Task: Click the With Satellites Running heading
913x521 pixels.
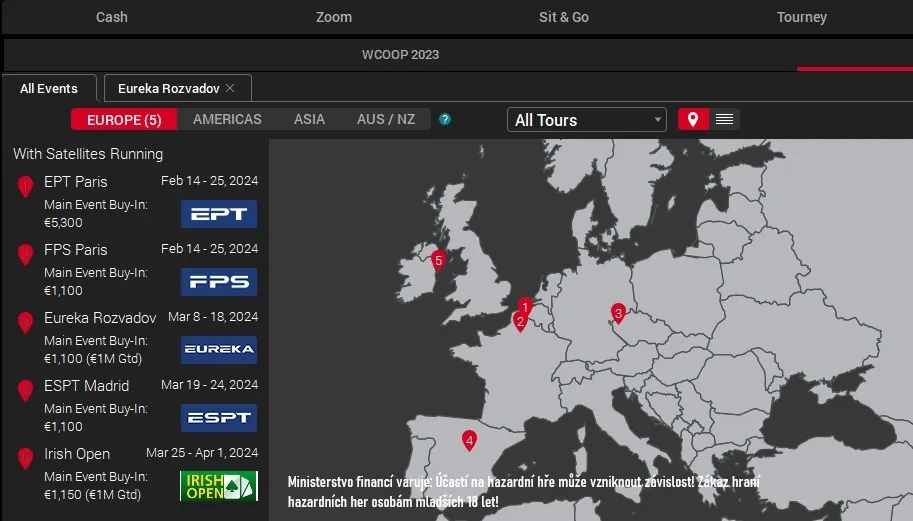Action: click(88, 154)
